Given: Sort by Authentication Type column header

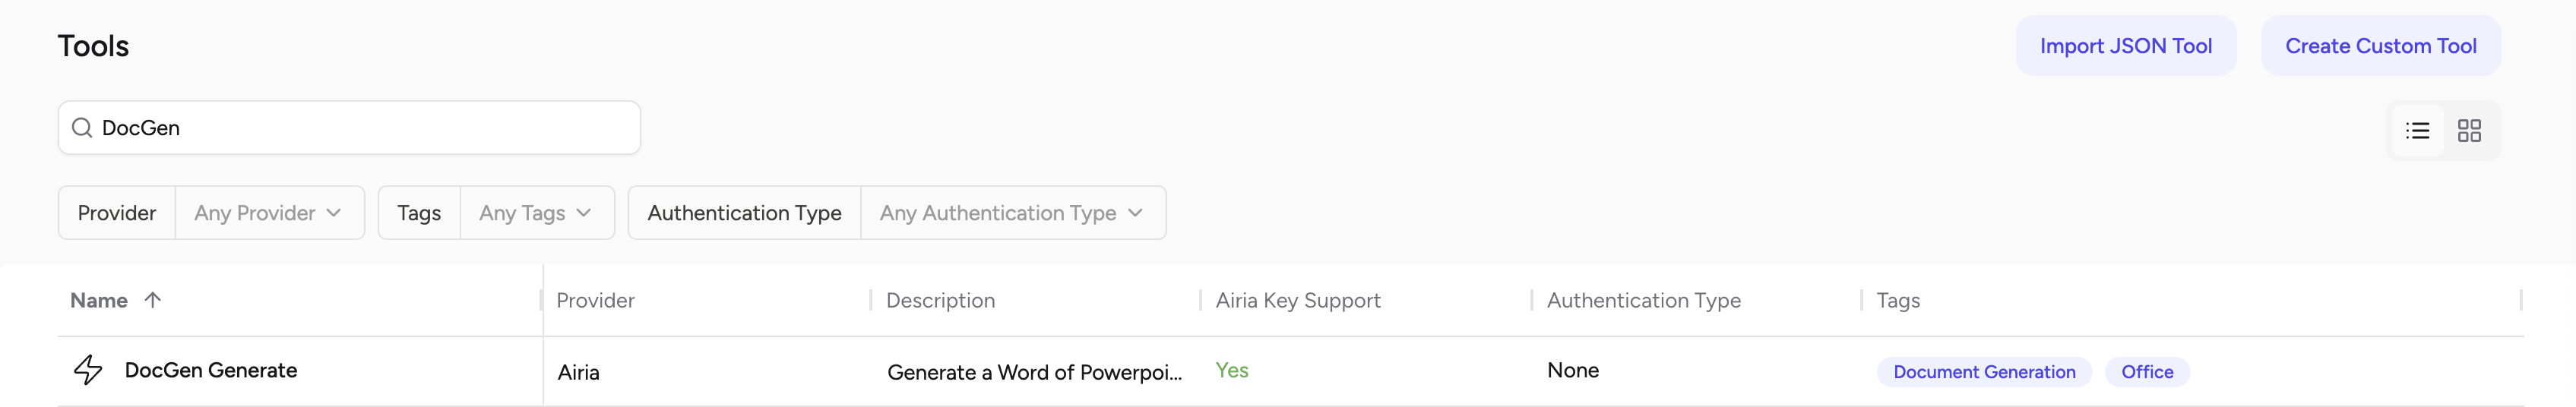Looking at the screenshot, I should [1643, 300].
